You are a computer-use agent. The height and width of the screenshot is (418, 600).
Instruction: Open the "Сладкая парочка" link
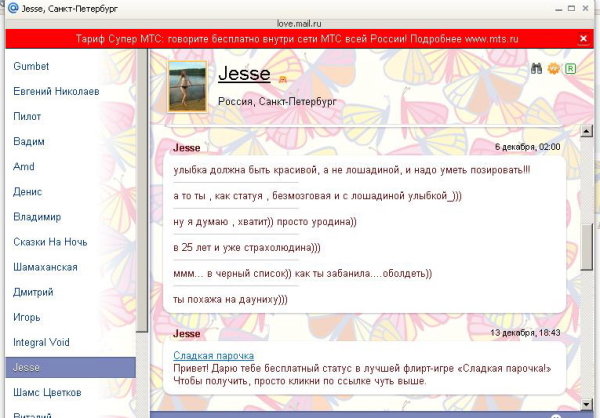(213, 355)
